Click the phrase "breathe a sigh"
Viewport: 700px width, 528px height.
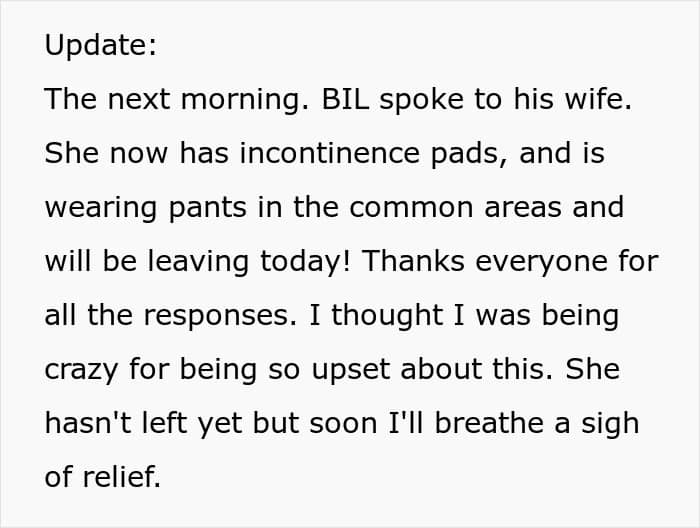tap(537, 424)
